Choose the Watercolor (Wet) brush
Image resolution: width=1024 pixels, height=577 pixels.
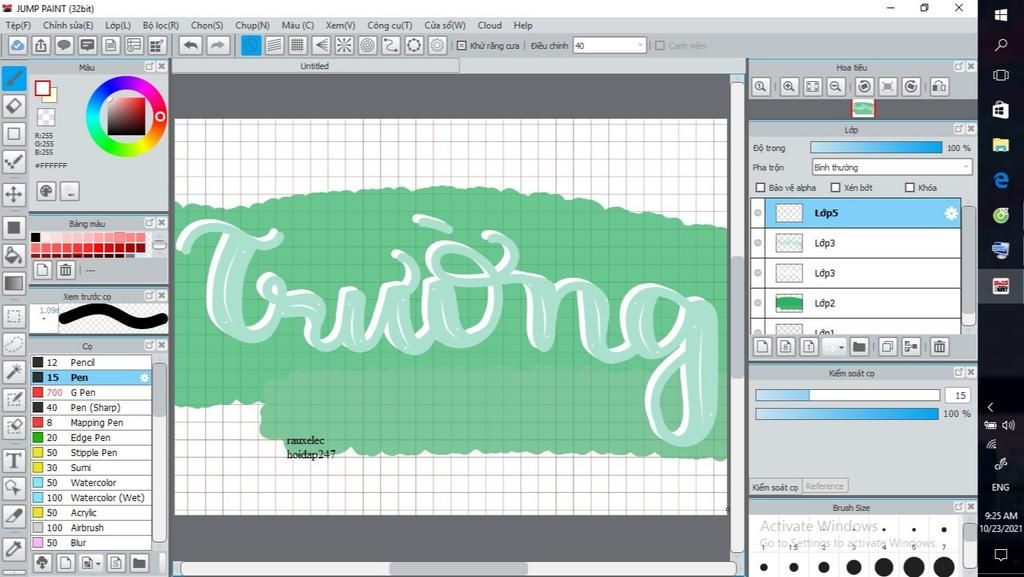tap(91, 497)
